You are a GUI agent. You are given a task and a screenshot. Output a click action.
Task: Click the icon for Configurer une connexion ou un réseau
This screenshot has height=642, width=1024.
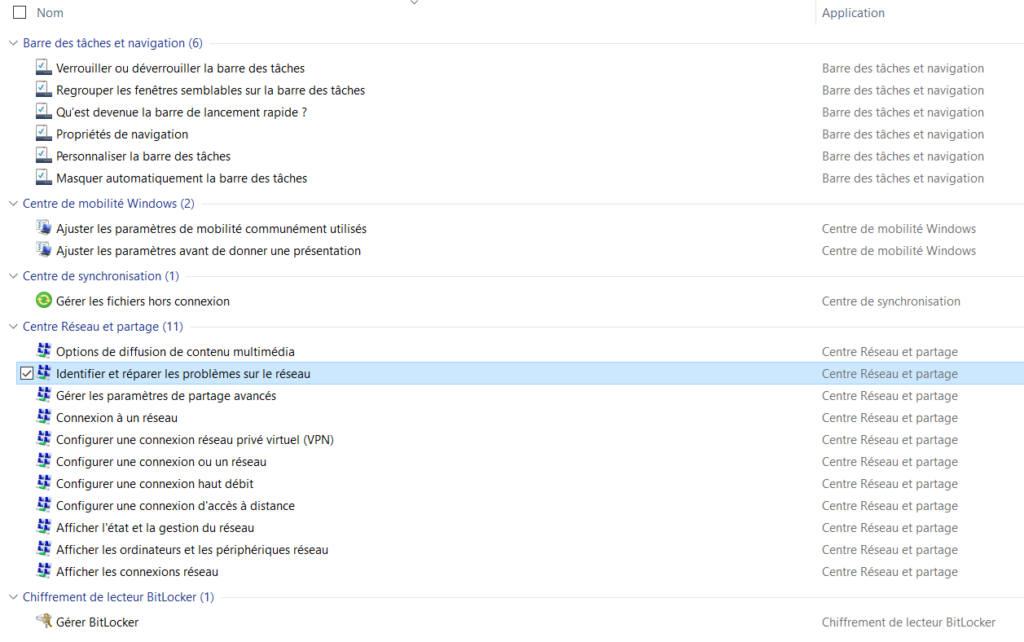click(43, 462)
